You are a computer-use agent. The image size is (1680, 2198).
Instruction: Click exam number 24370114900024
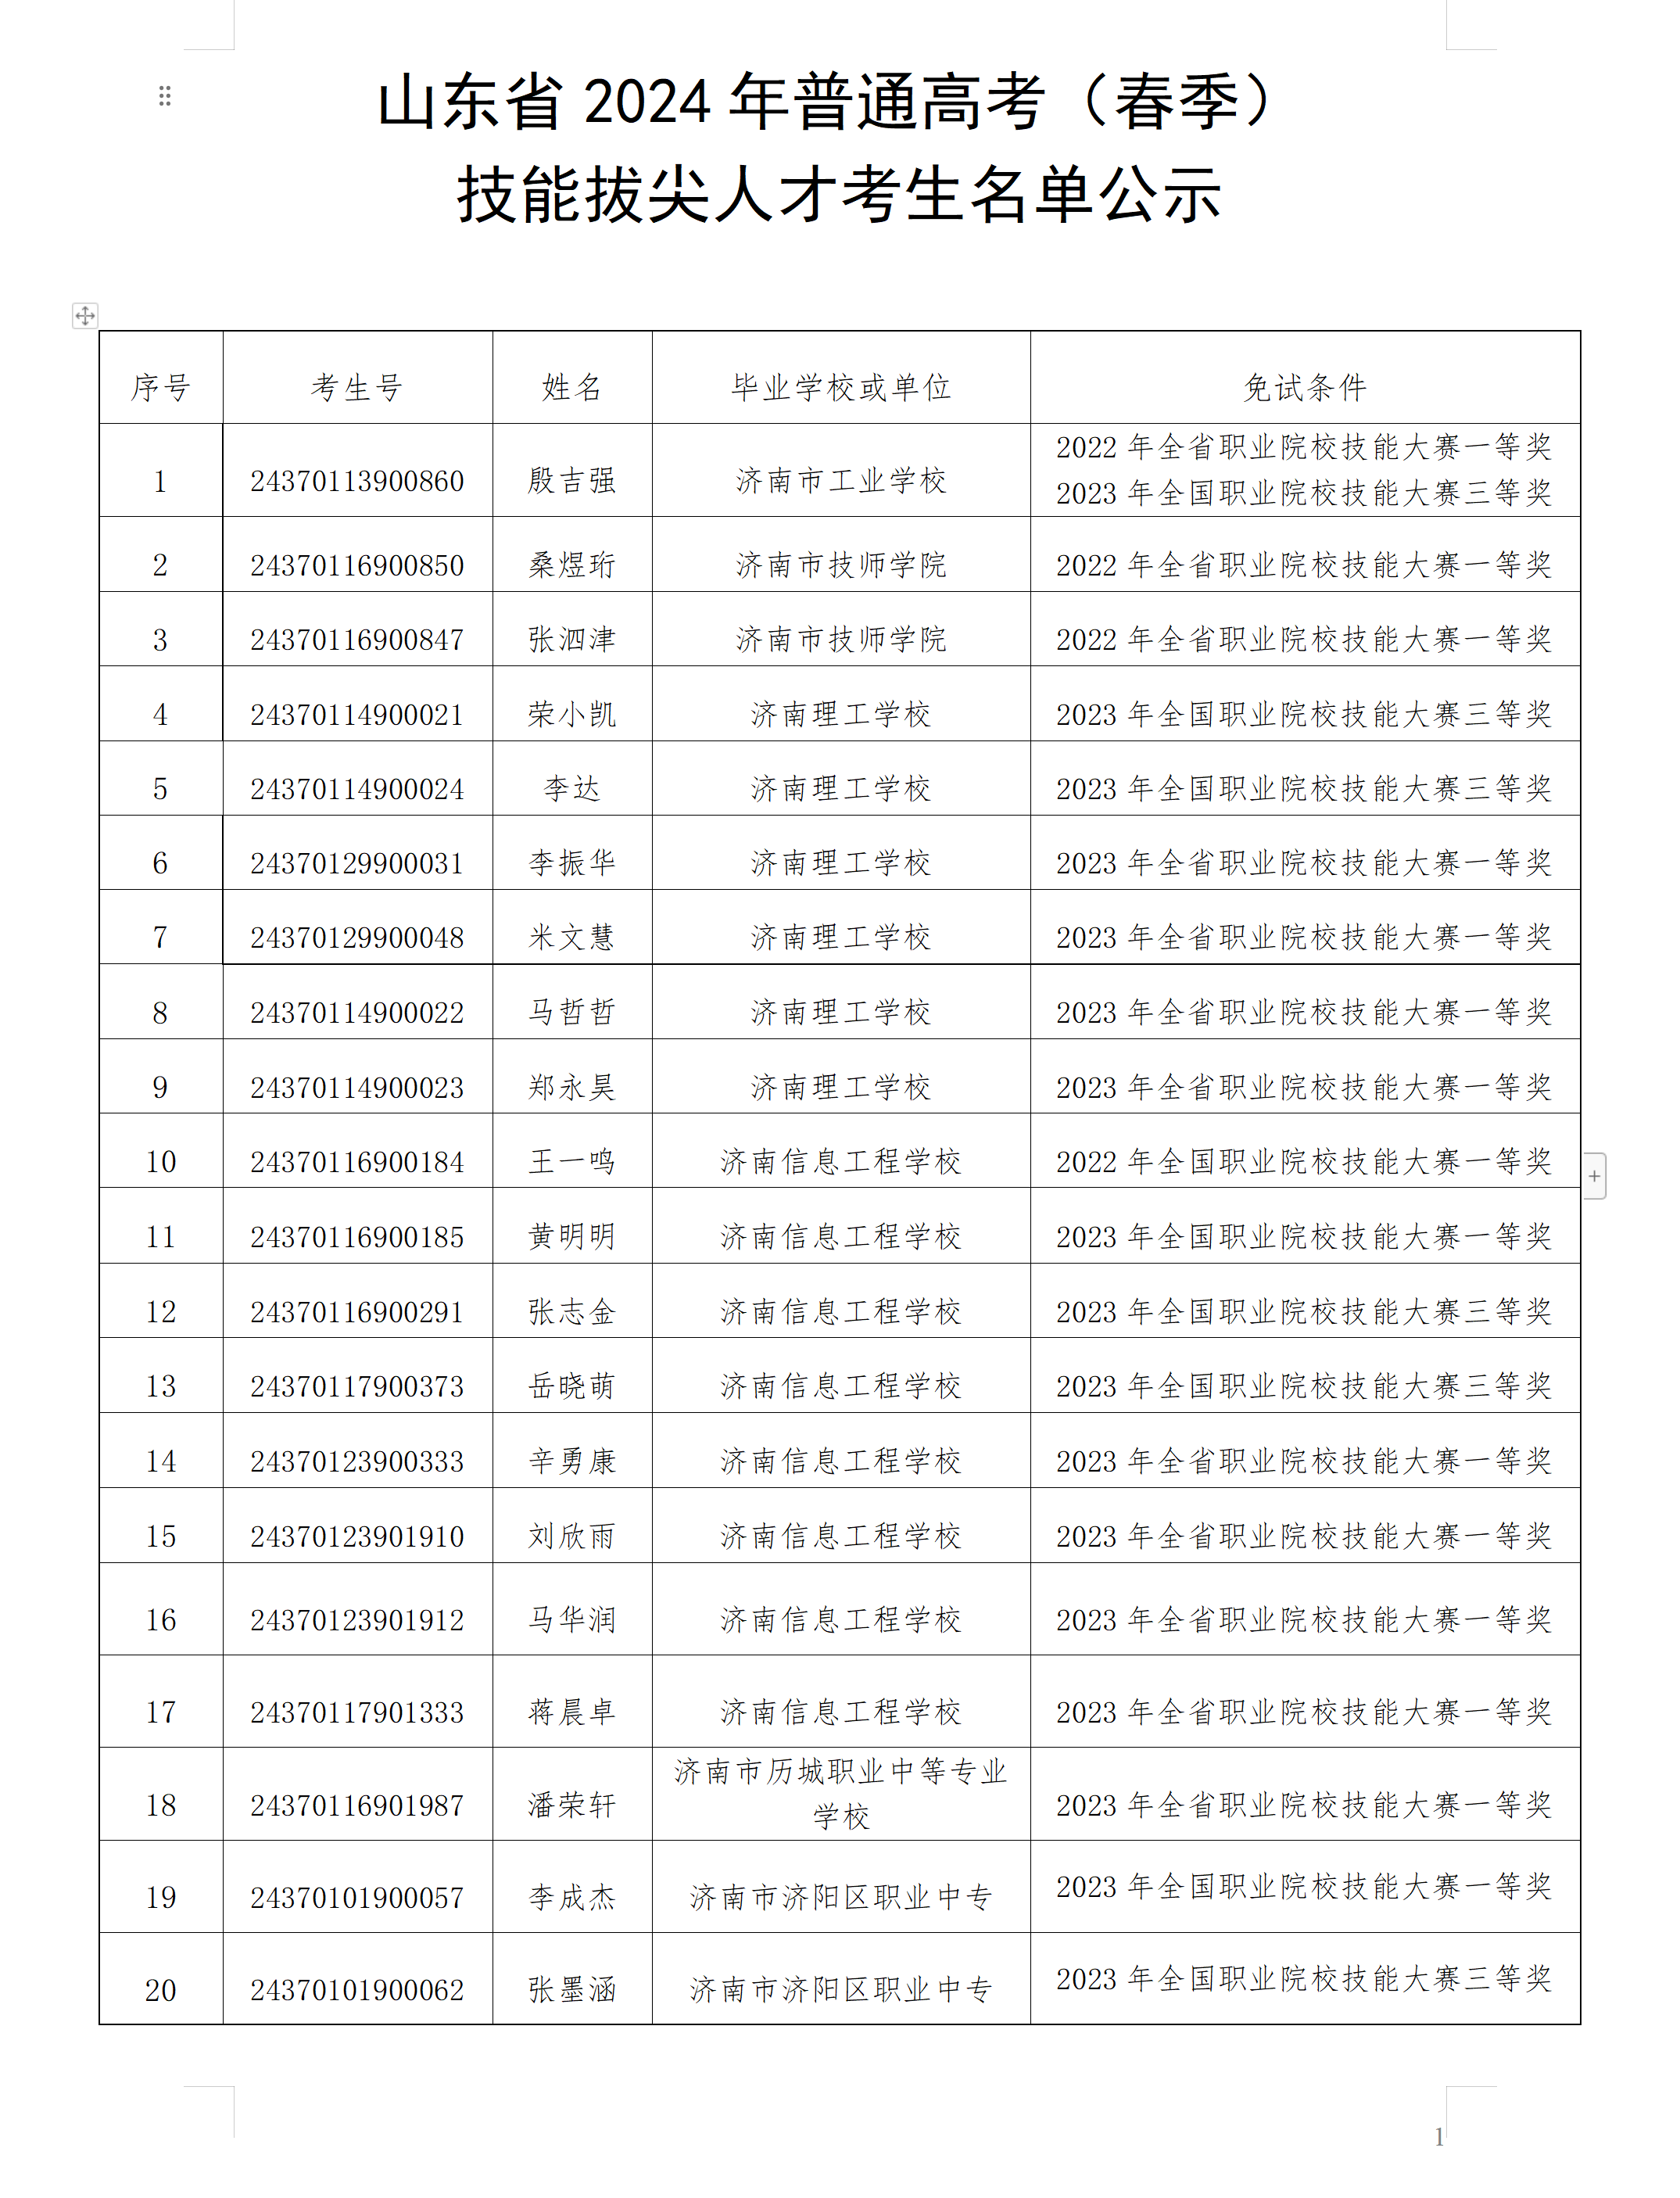coord(357,789)
